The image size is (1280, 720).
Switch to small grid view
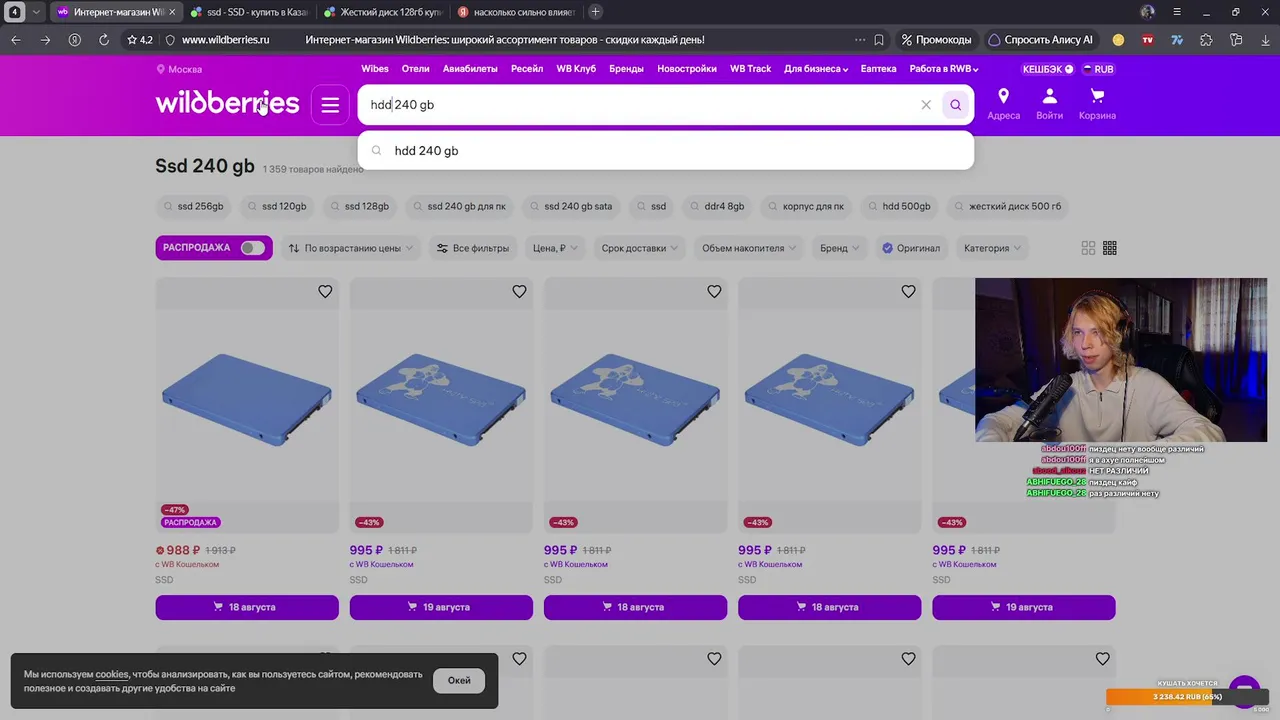tap(1110, 248)
